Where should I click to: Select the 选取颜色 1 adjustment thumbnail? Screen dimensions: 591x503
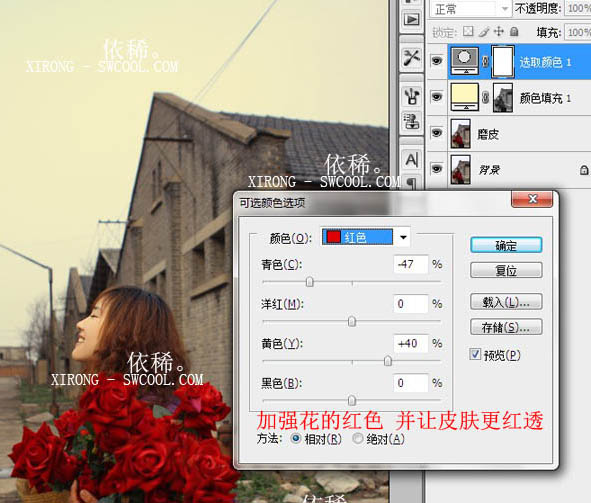[x=465, y=61]
